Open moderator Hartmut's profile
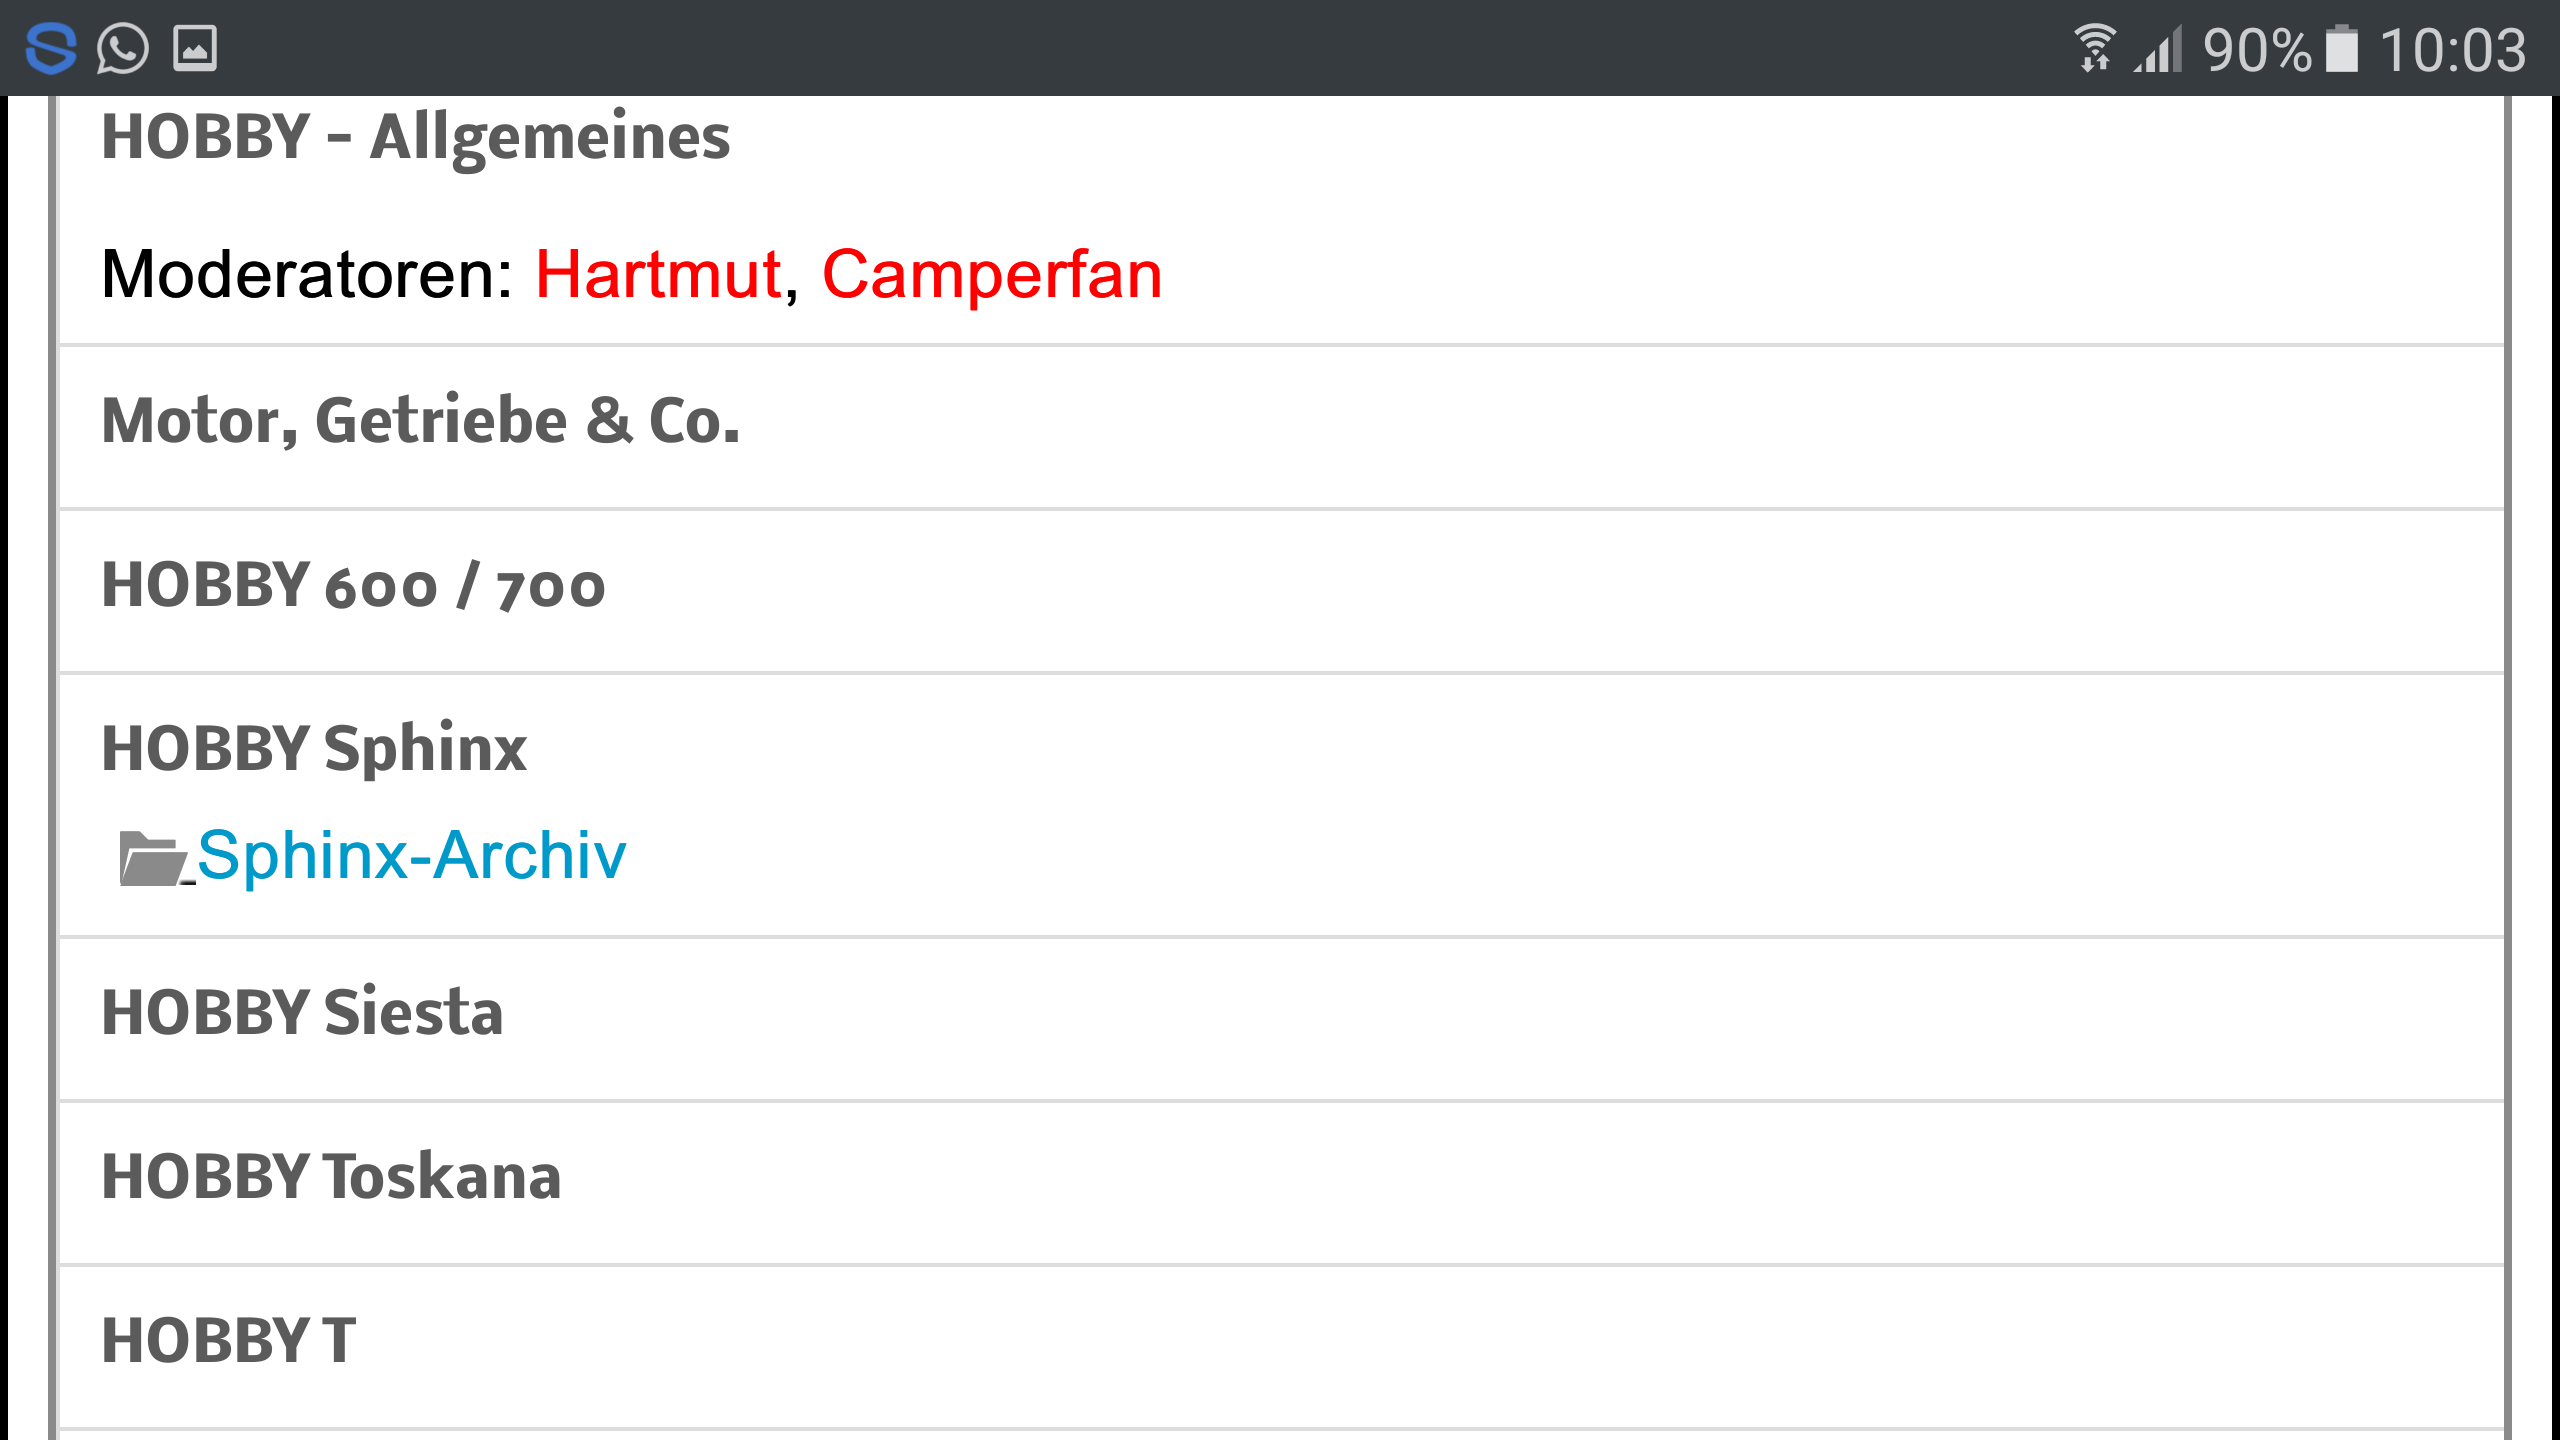This screenshot has height=1440, width=2560. coord(658,274)
